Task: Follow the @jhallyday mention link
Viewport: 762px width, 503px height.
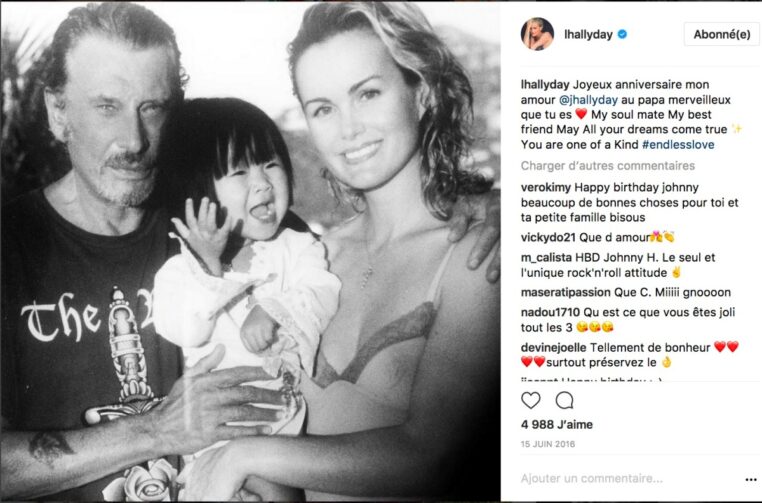Action: tap(589, 100)
